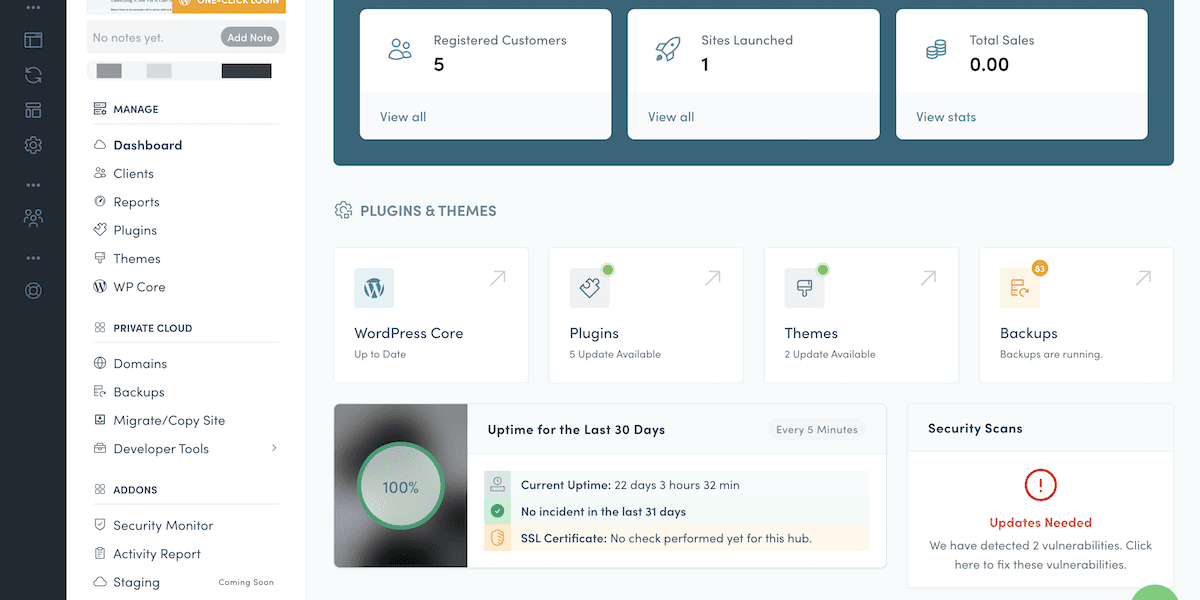The height and width of the screenshot is (600, 1200).
Task: Click the '5 Update Available' plugins text
Action: click(x=615, y=354)
